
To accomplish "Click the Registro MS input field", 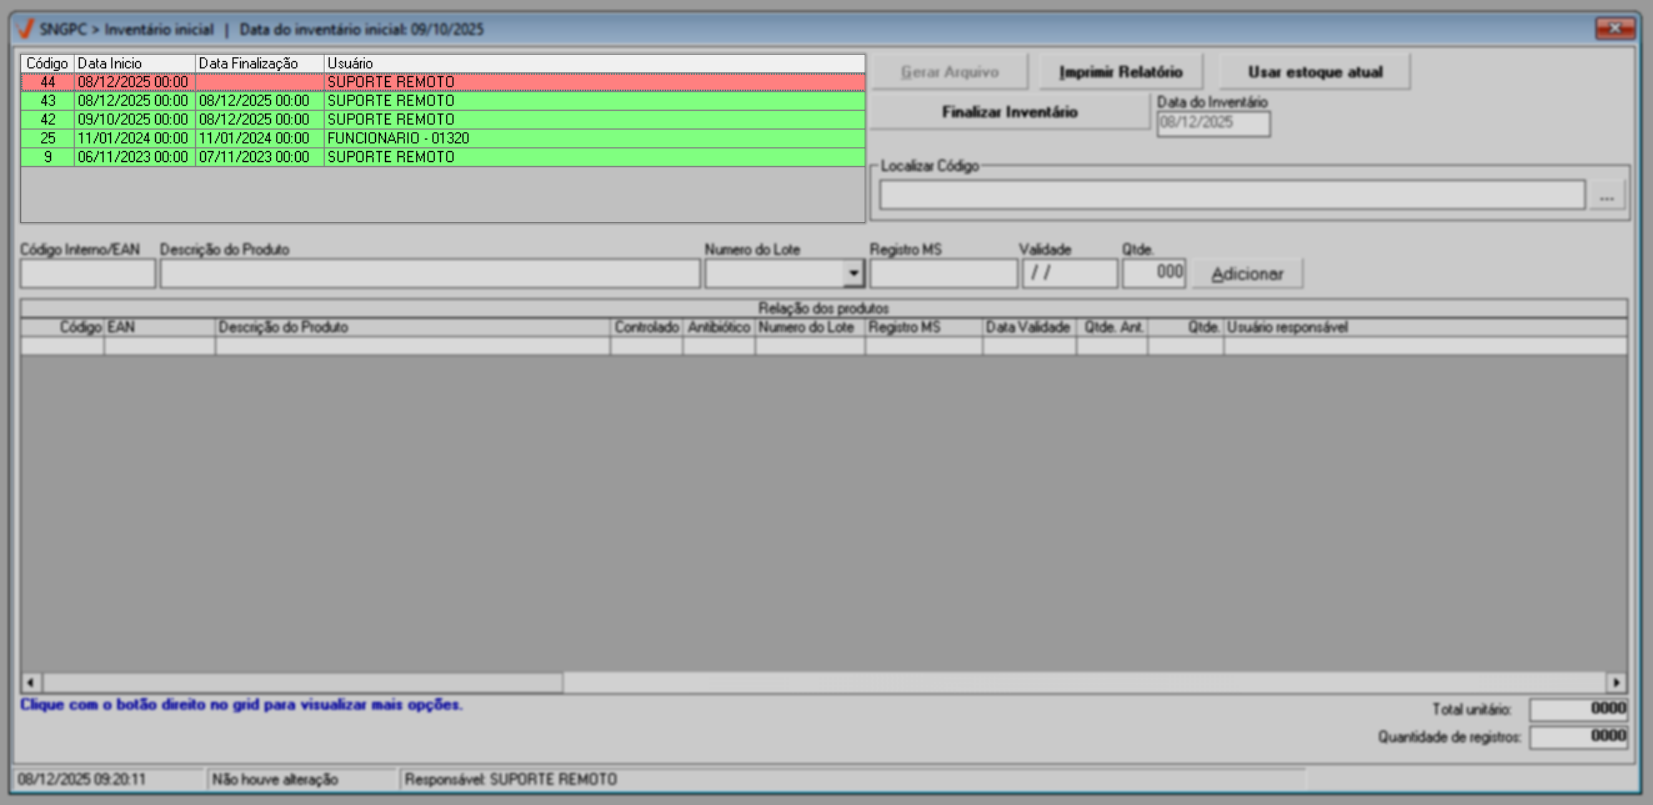I will [x=943, y=273].
